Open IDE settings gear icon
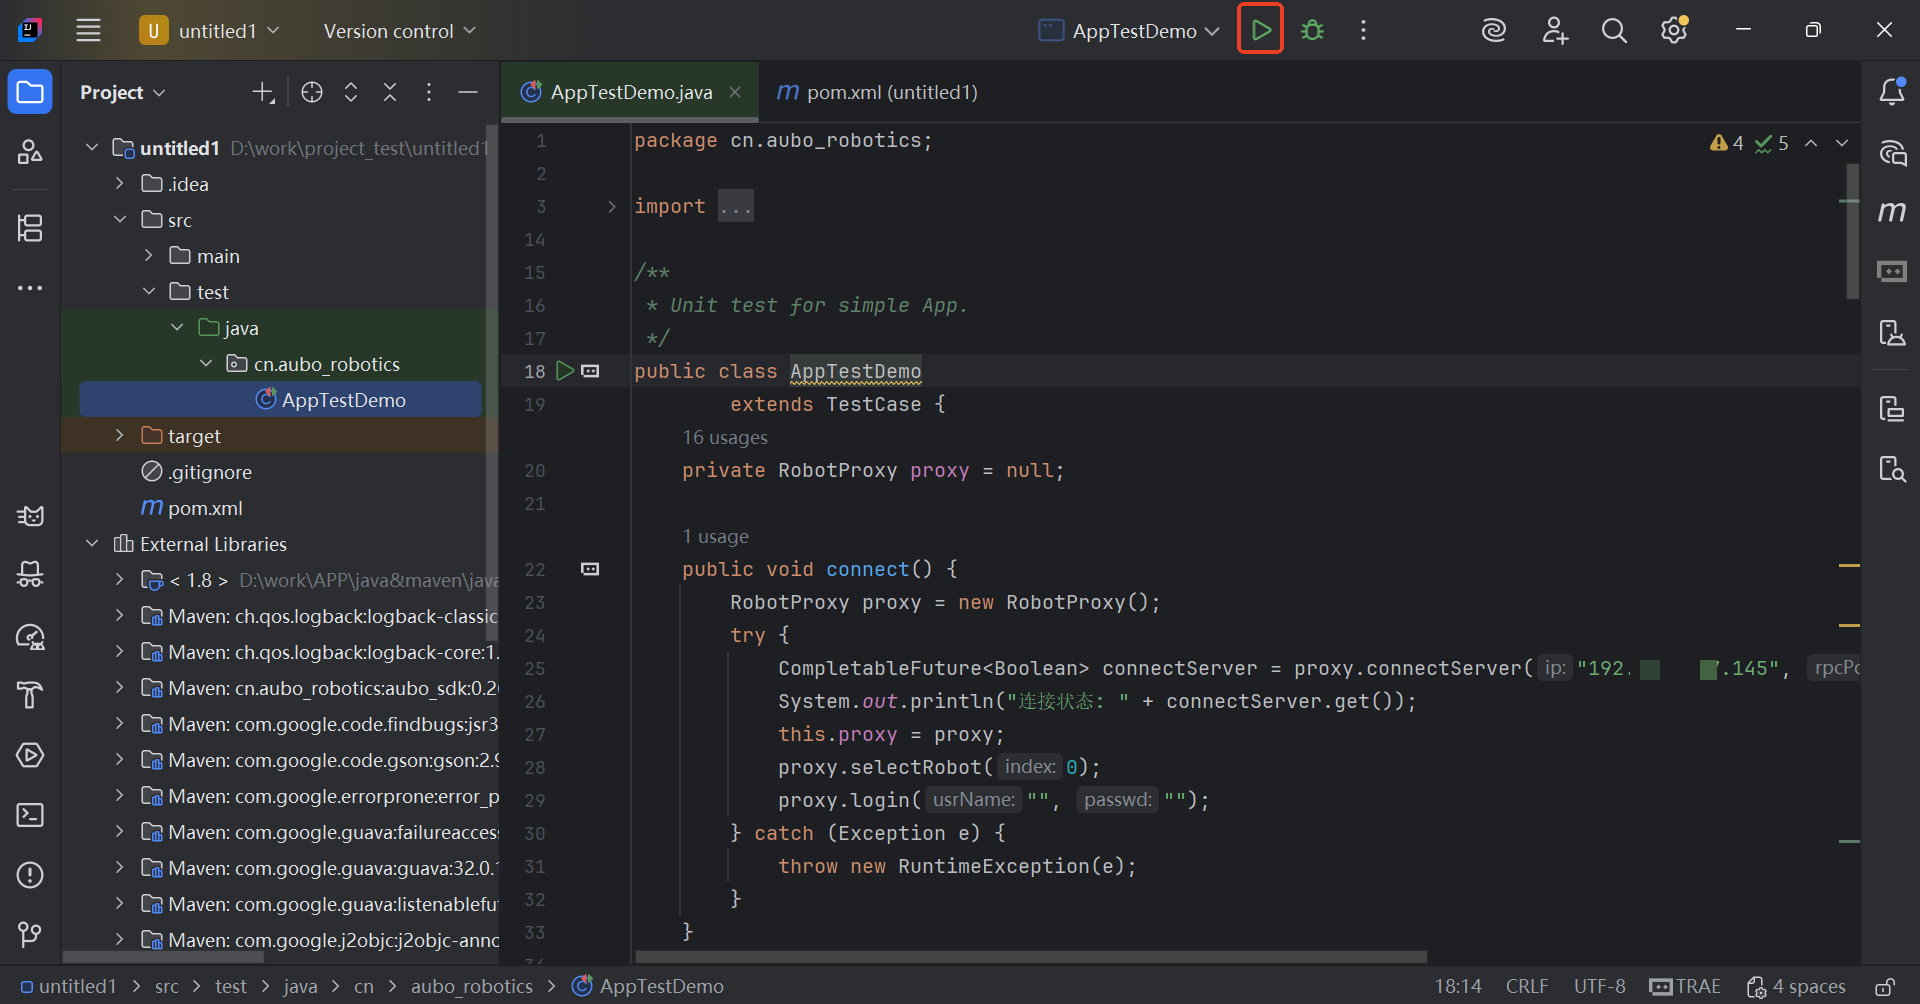This screenshot has width=1920, height=1004. [x=1674, y=30]
